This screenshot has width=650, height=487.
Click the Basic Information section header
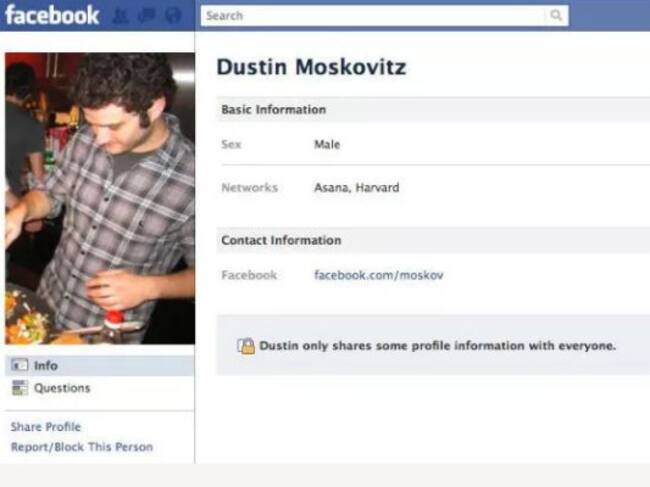(x=433, y=110)
